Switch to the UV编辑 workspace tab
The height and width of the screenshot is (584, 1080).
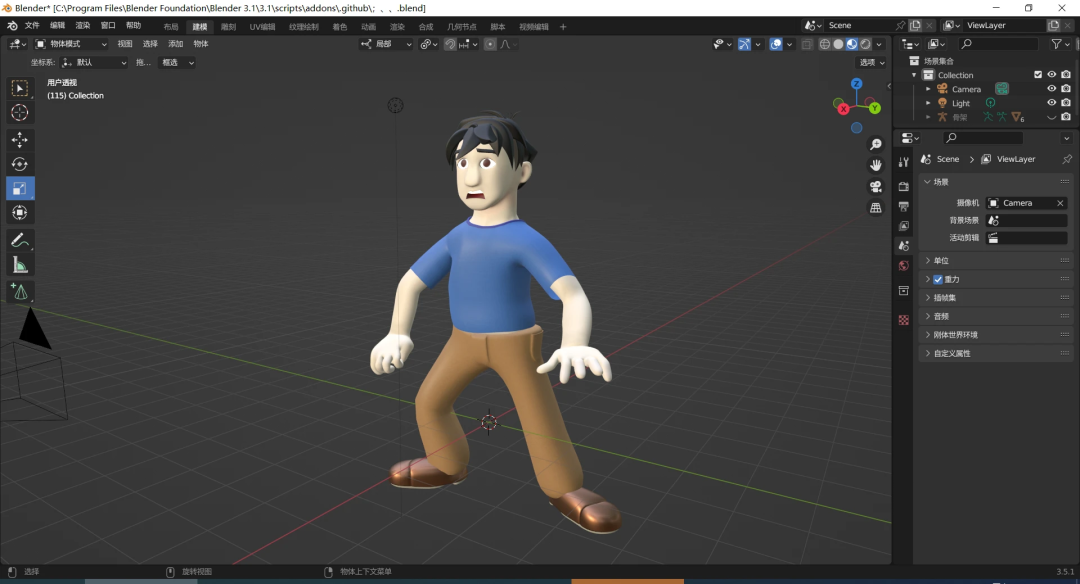[x=262, y=27]
